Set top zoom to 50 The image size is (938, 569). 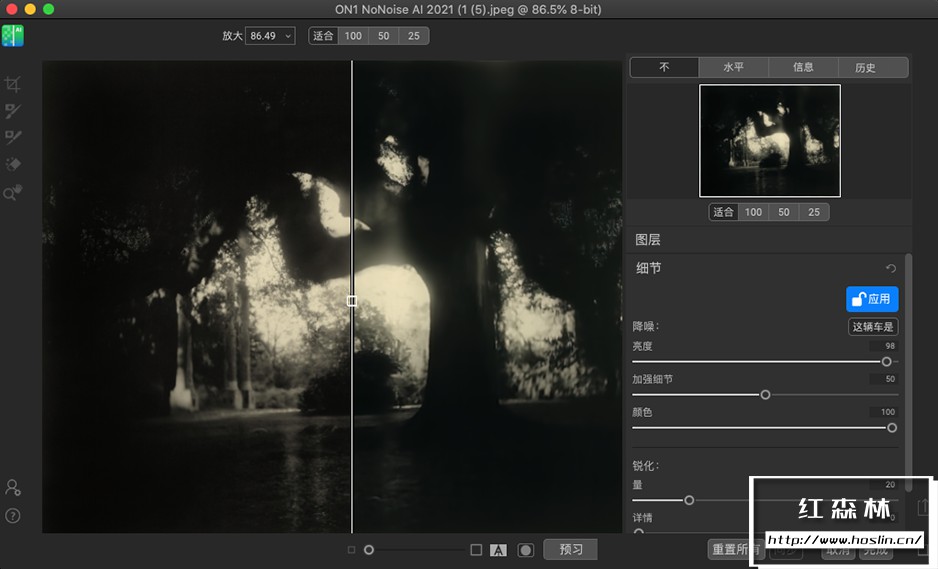(x=383, y=36)
